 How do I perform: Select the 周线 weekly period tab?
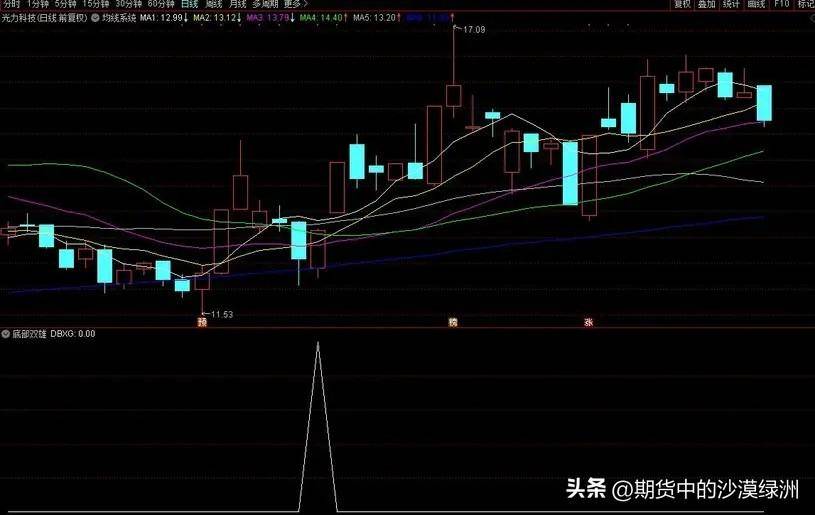(x=214, y=4)
